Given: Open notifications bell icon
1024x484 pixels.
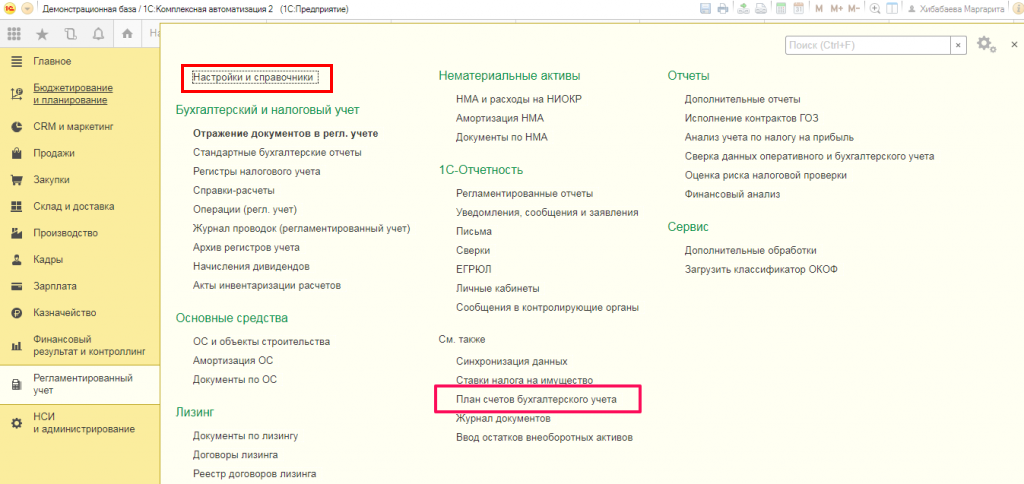Looking at the screenshot, I should click(99, 34).
